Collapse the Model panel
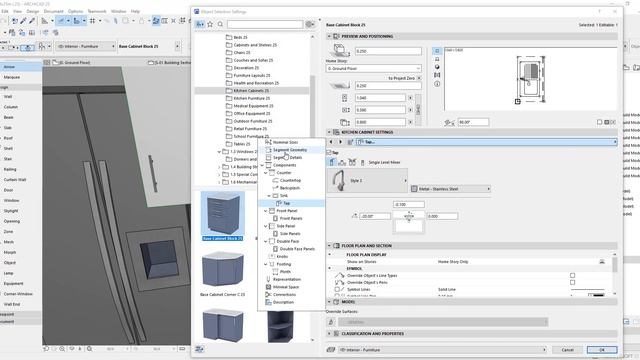The height and width of the screenshot is (360, 640). (x=329, y=302)
